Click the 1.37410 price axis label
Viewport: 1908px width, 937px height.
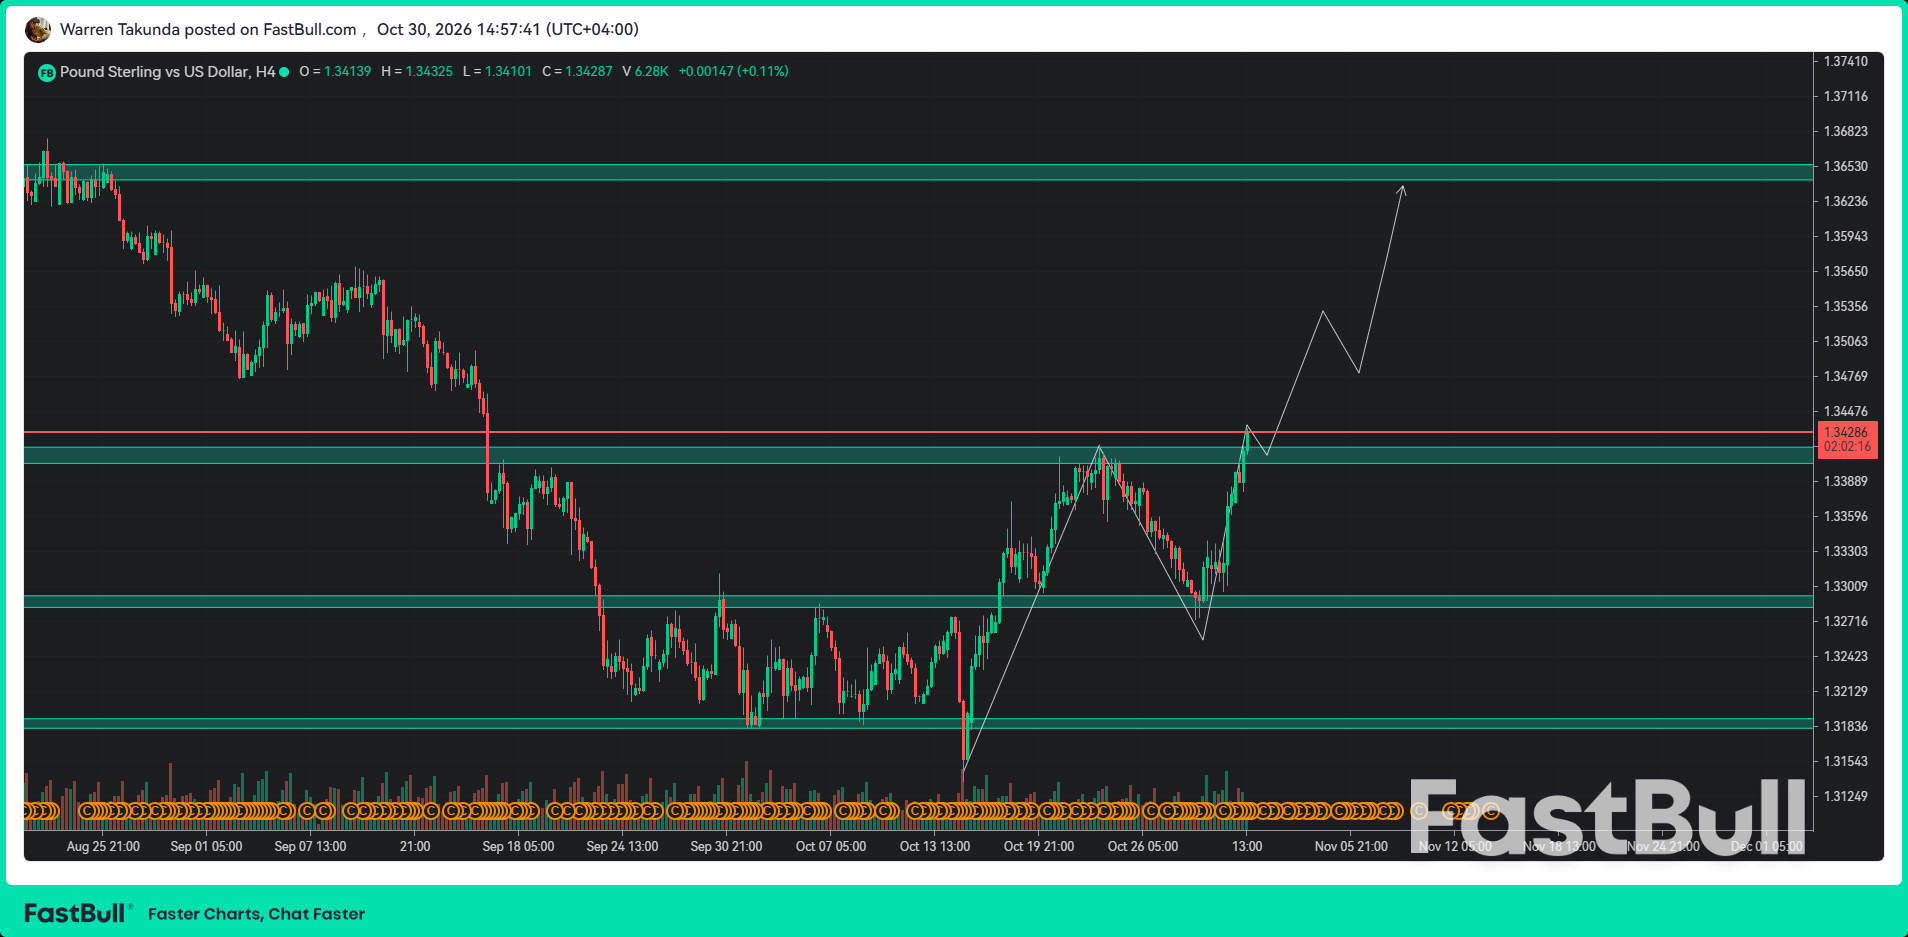coord(1846,61)
